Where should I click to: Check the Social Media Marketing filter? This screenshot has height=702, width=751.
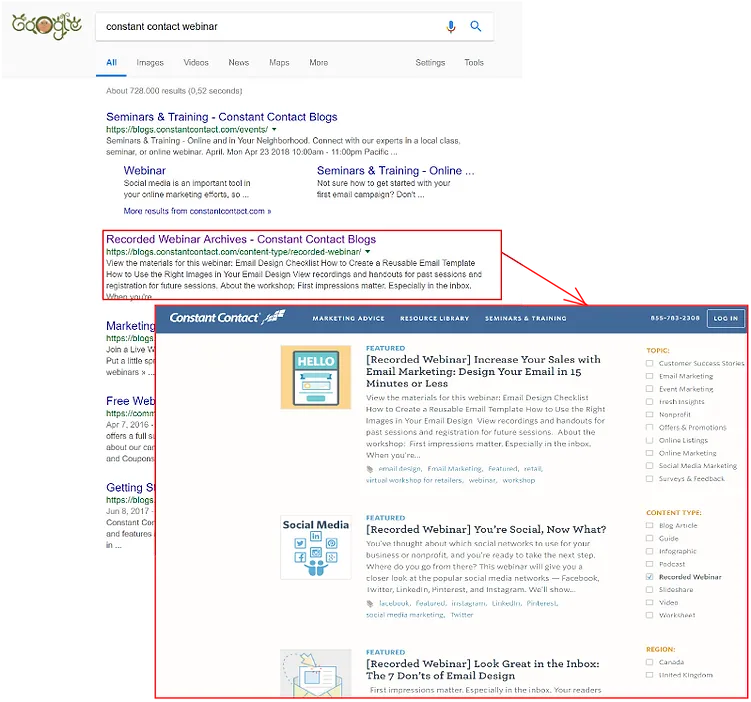click(649, 465)
